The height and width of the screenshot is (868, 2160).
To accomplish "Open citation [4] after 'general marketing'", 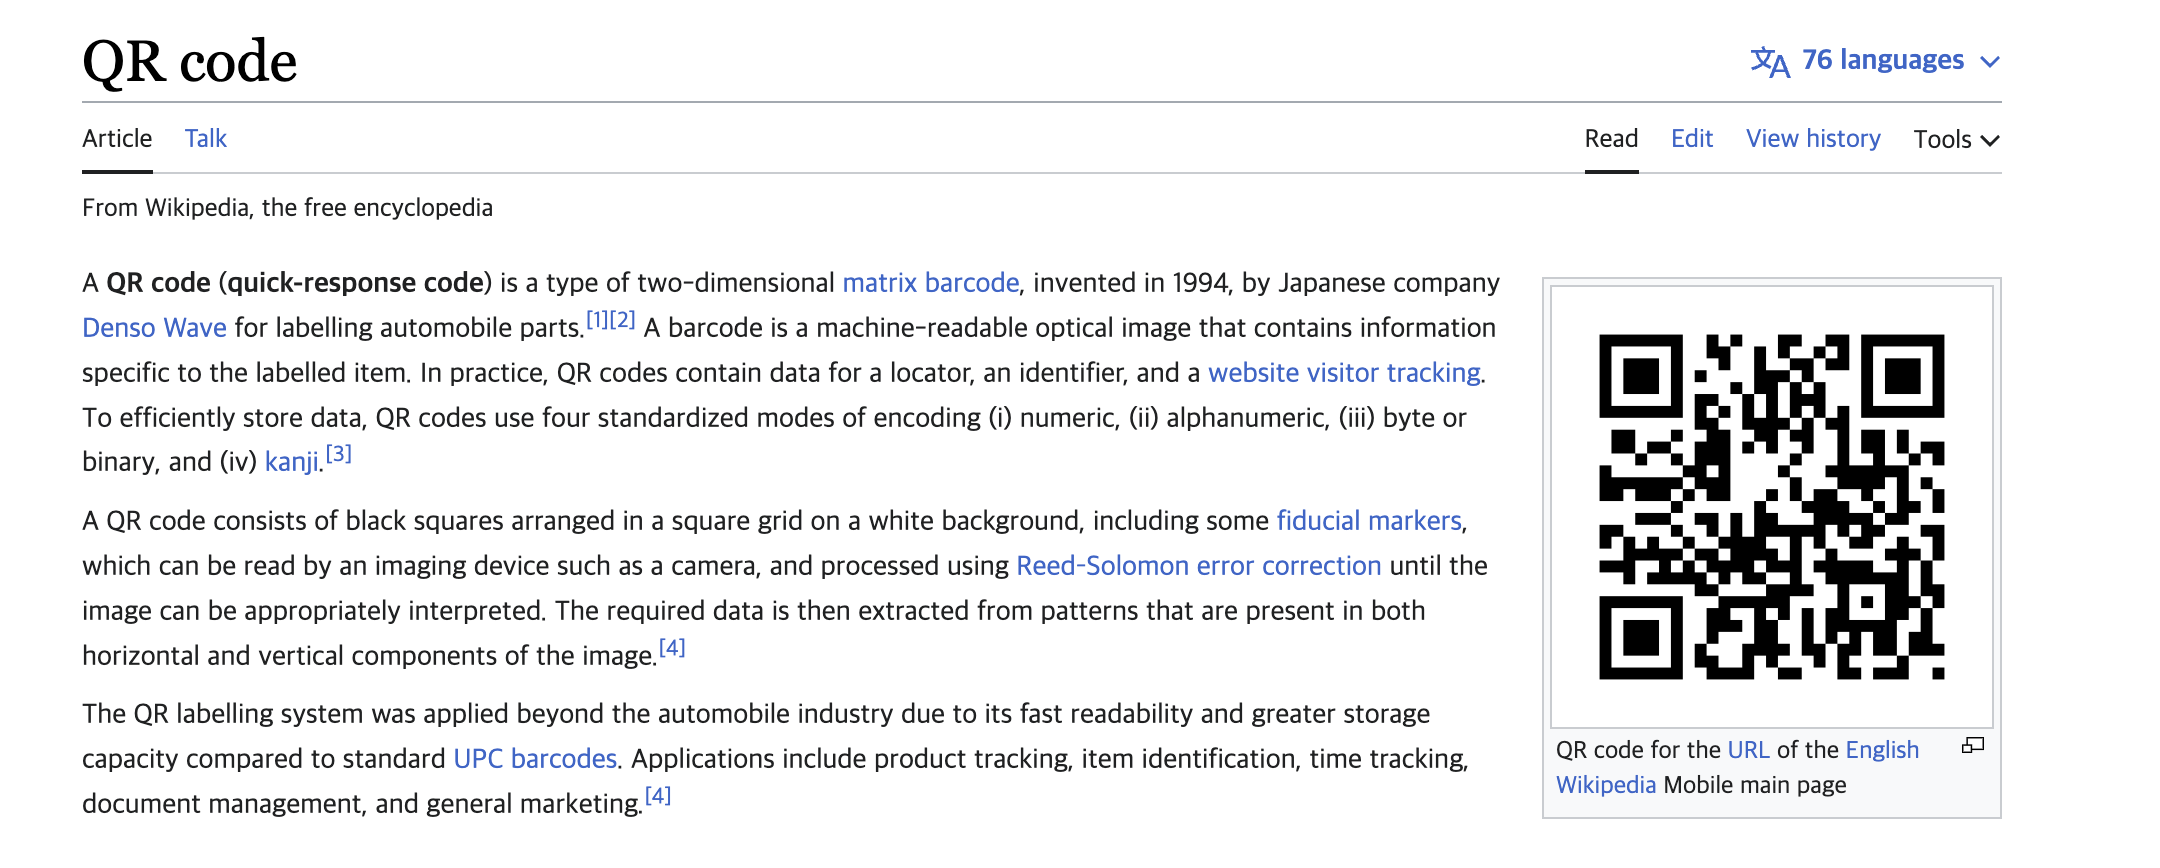I will click(x=658, y=796).
